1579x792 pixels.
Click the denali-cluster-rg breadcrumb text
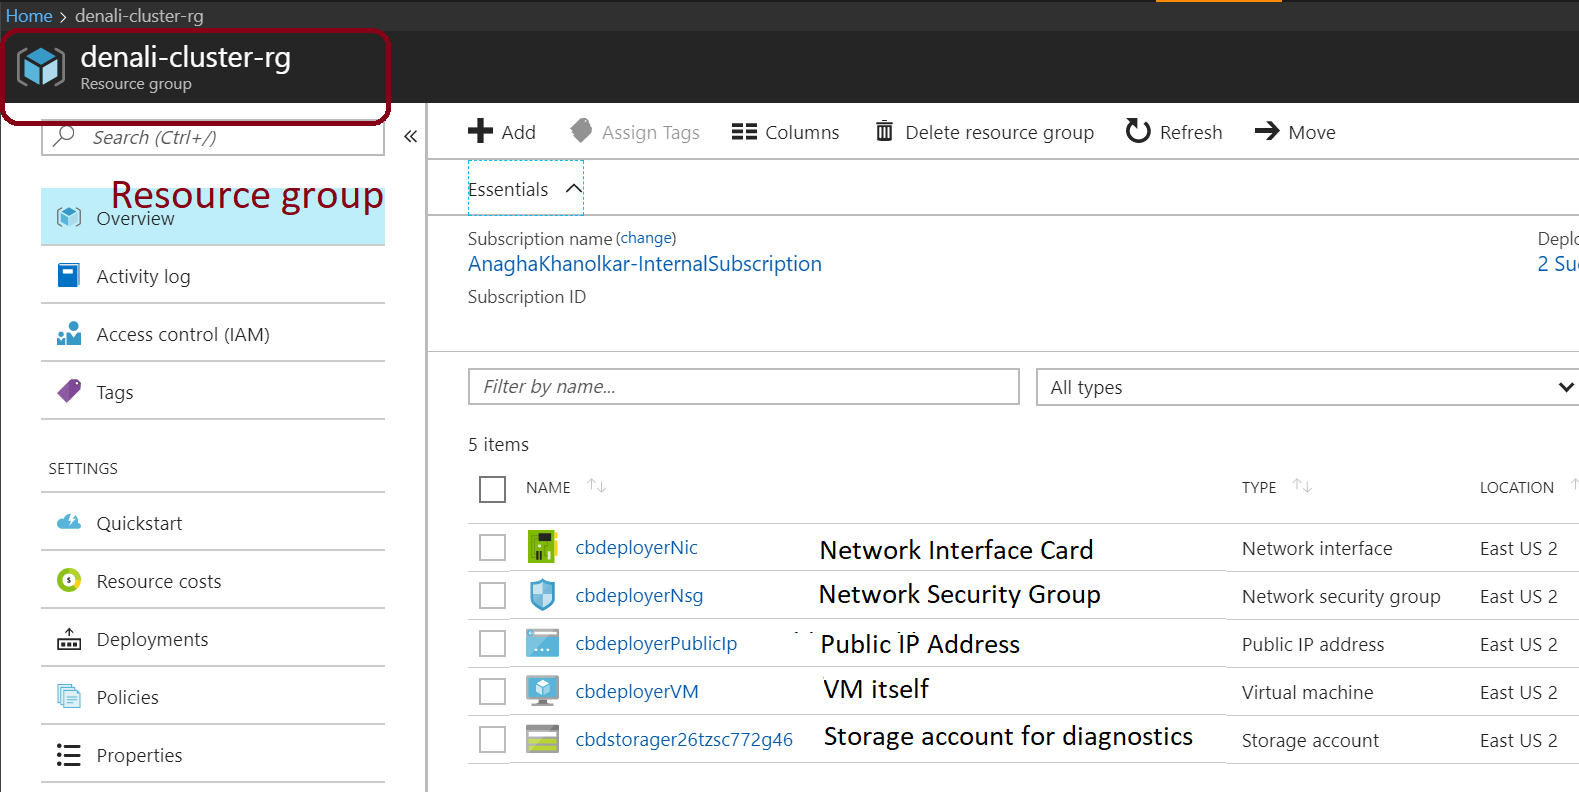point(139,16)
